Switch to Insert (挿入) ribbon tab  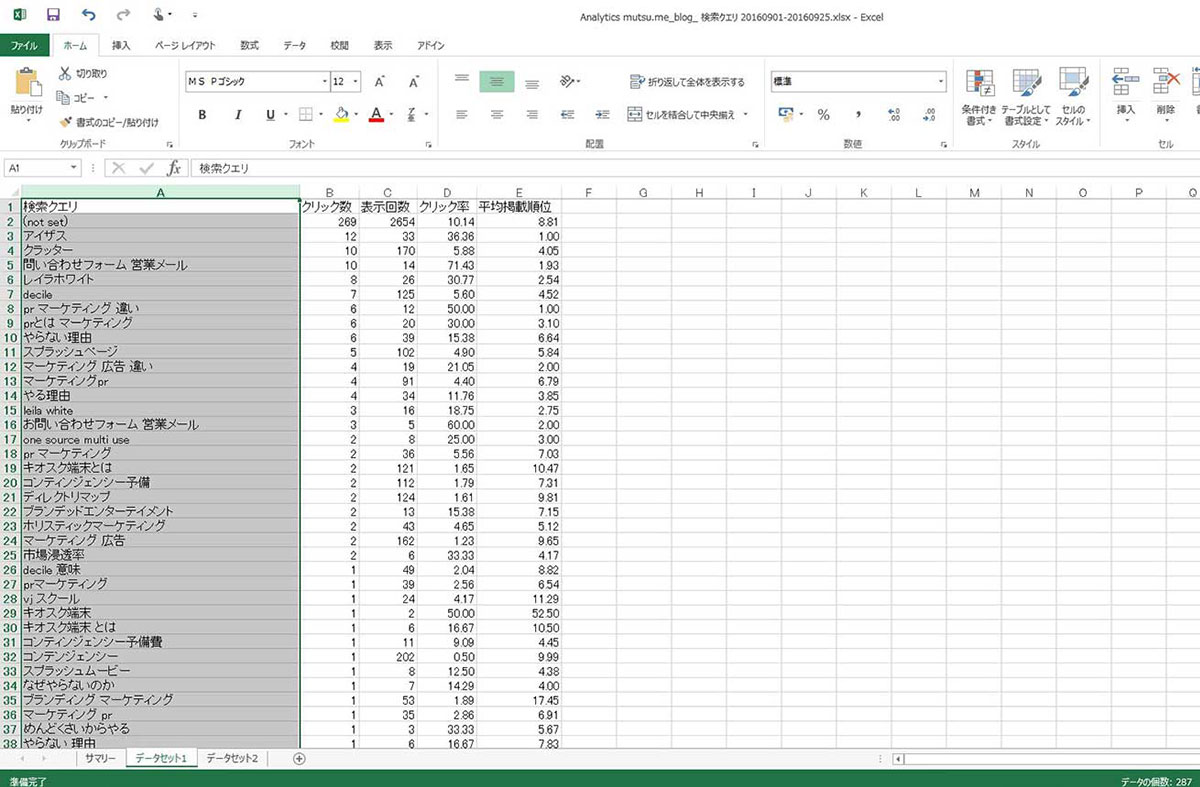[121, 45]
